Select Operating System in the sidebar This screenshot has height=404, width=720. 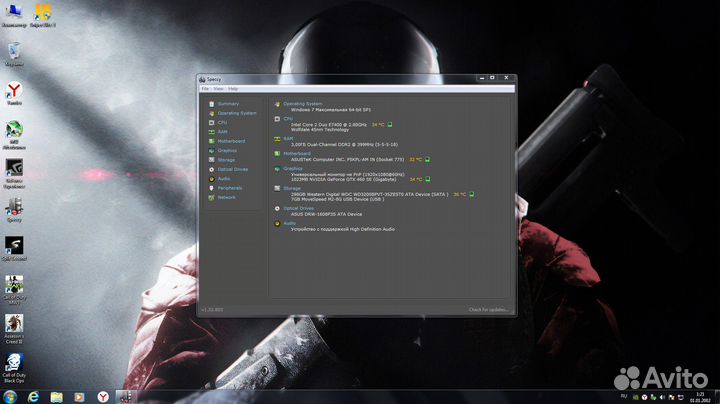(x=237, y=113)
